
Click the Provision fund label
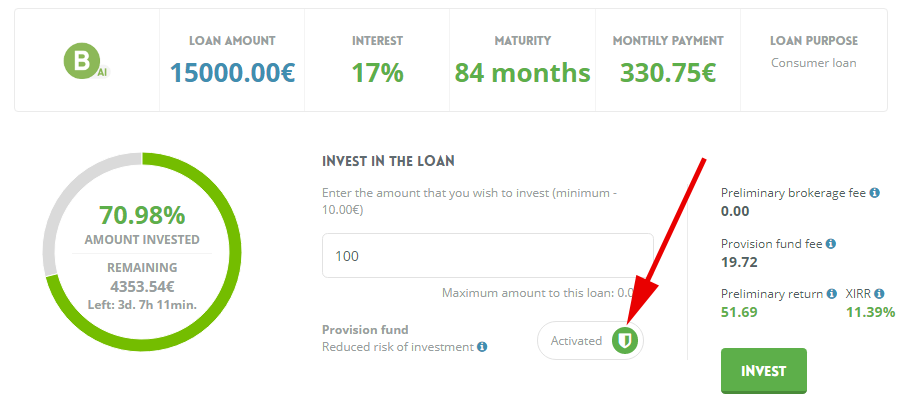pos(365,329)
